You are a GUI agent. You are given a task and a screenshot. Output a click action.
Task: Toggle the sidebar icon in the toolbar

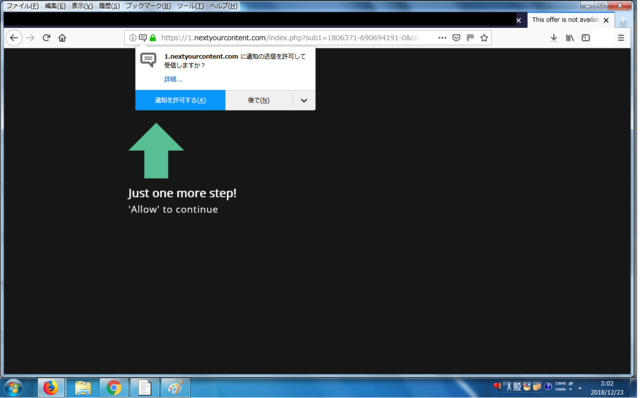pos(586,38)
